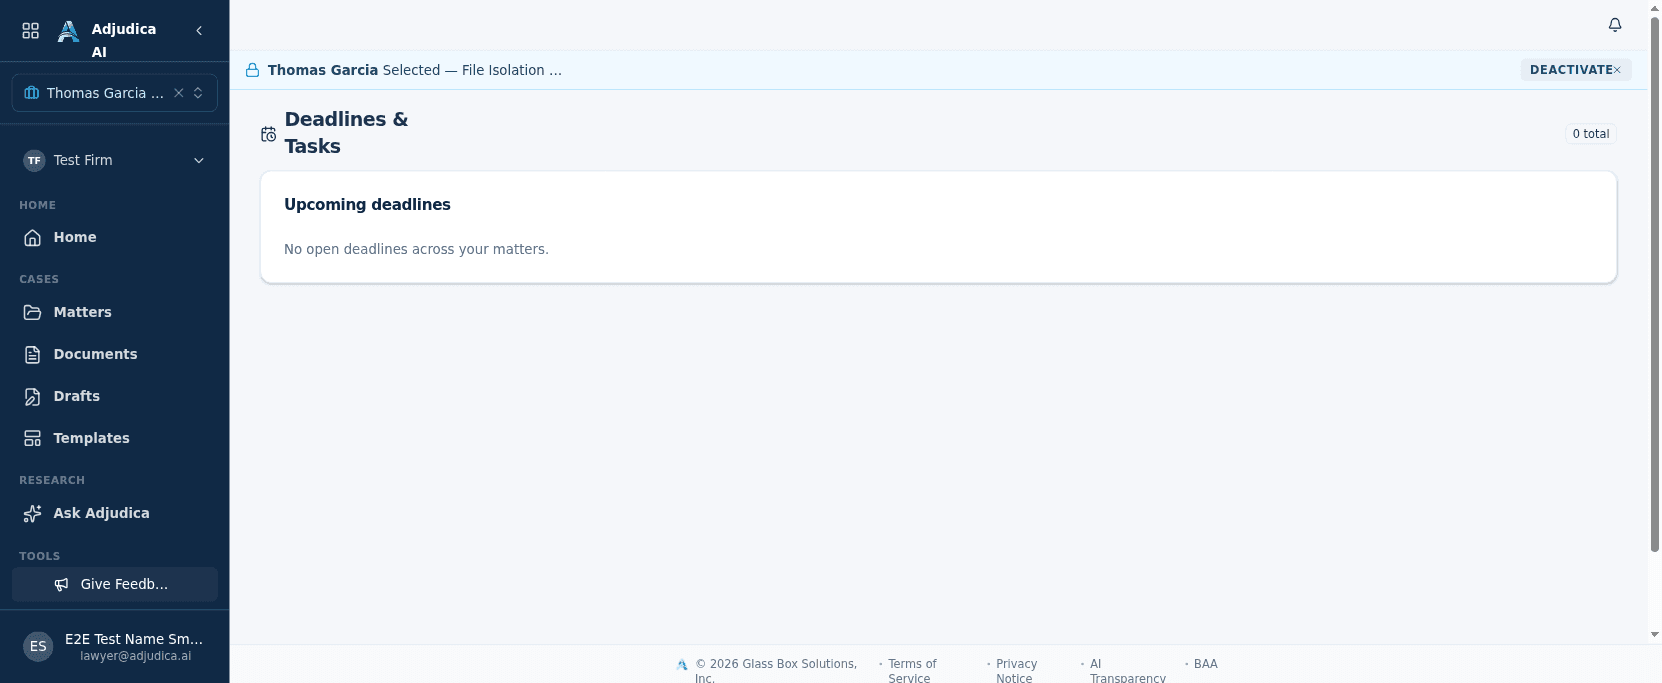1662x683 pixels.
Task: Open the BAA link
Action: point(1206,664)
